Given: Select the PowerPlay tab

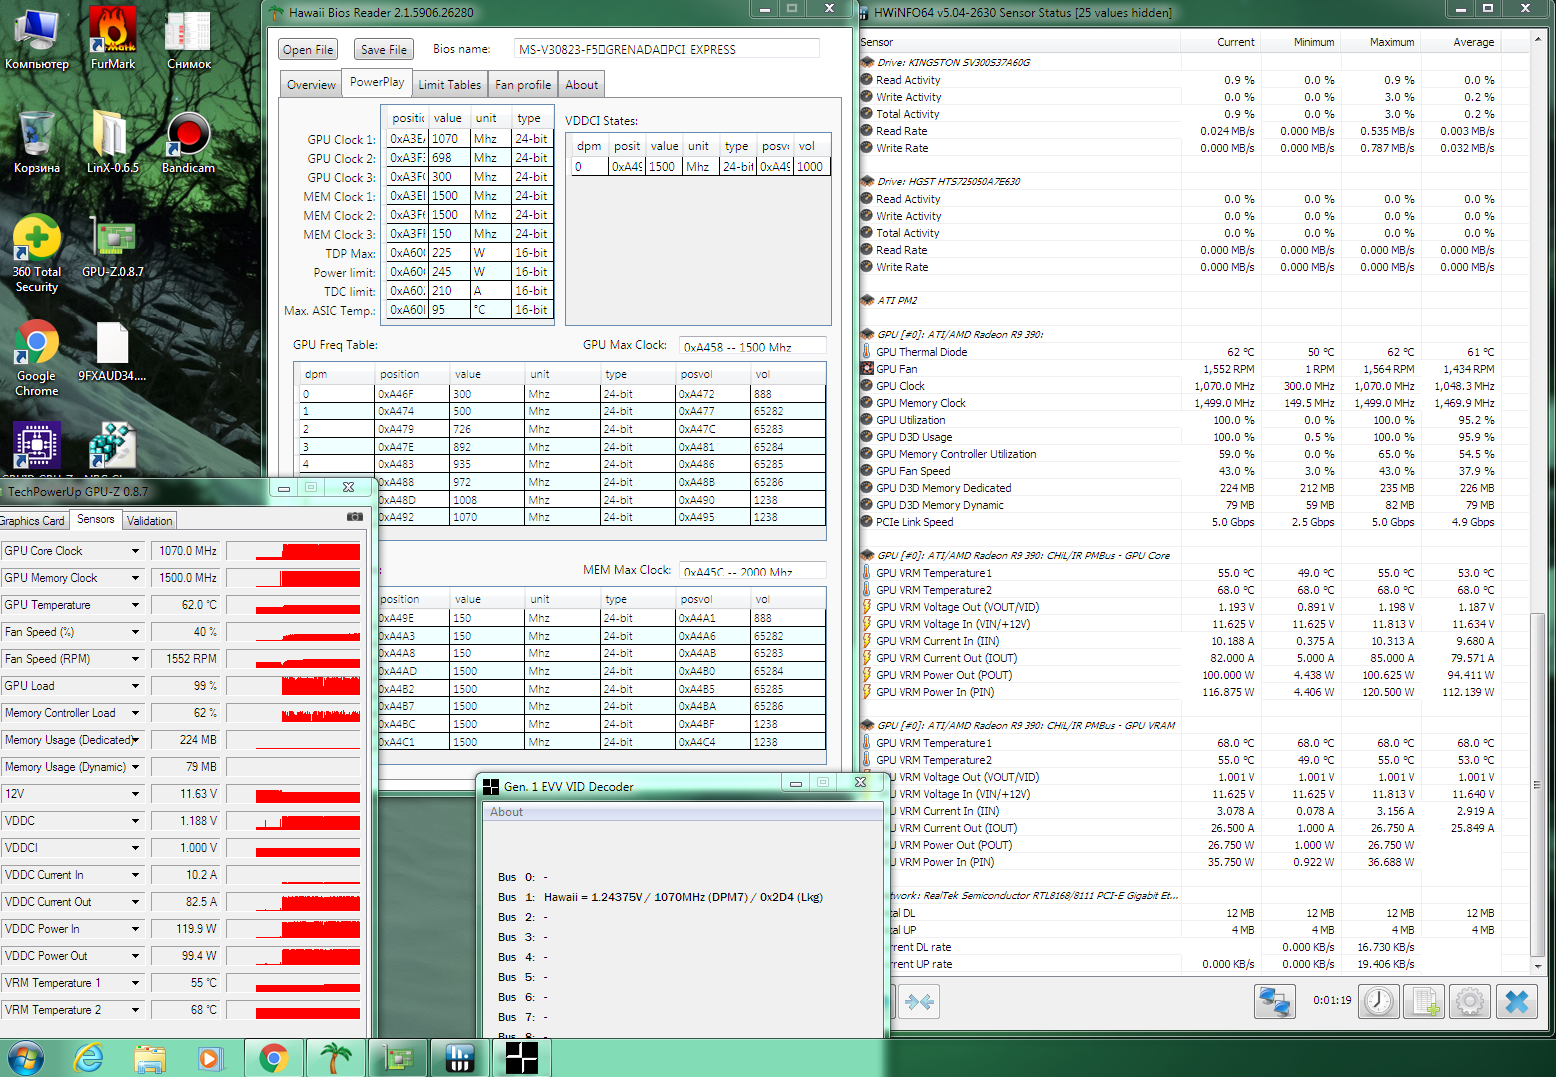Looking at the screenshot, I should 377,83.
